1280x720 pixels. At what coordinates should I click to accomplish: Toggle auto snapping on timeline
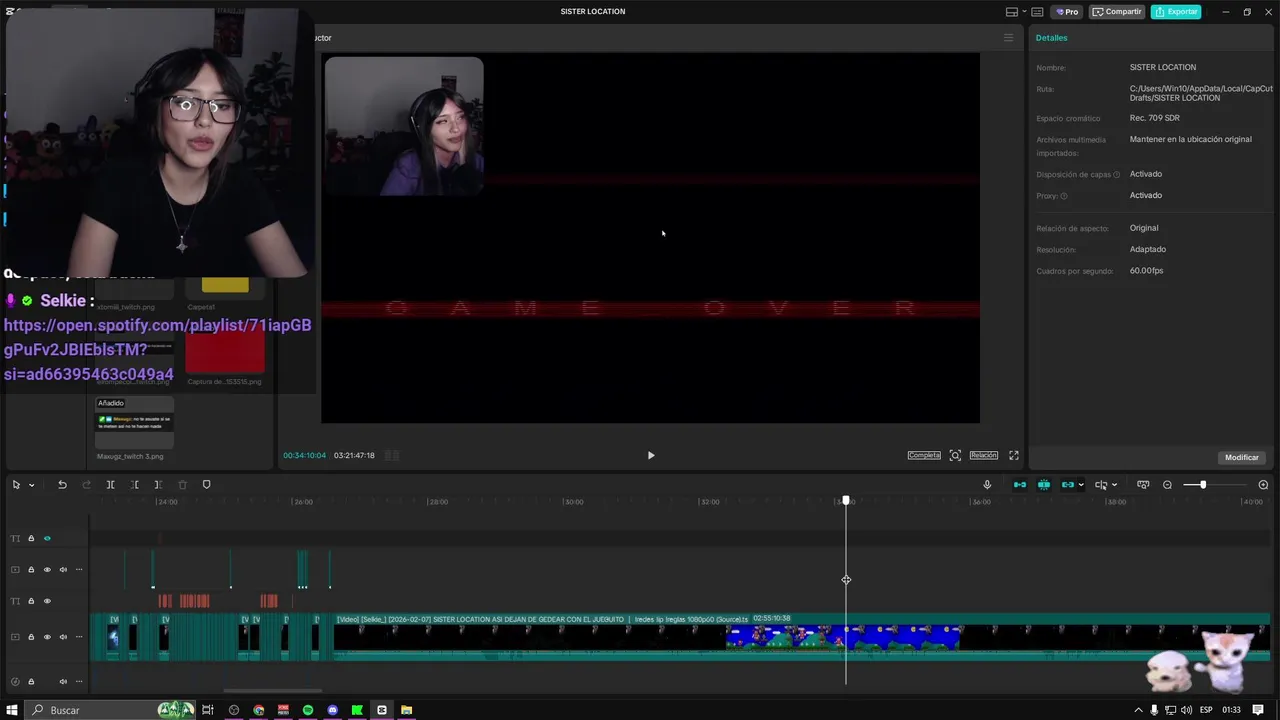click(1044, 485)
